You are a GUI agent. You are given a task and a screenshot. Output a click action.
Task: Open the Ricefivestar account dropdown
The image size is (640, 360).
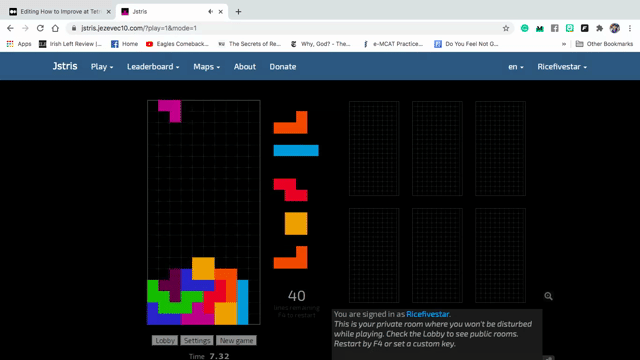562,67
